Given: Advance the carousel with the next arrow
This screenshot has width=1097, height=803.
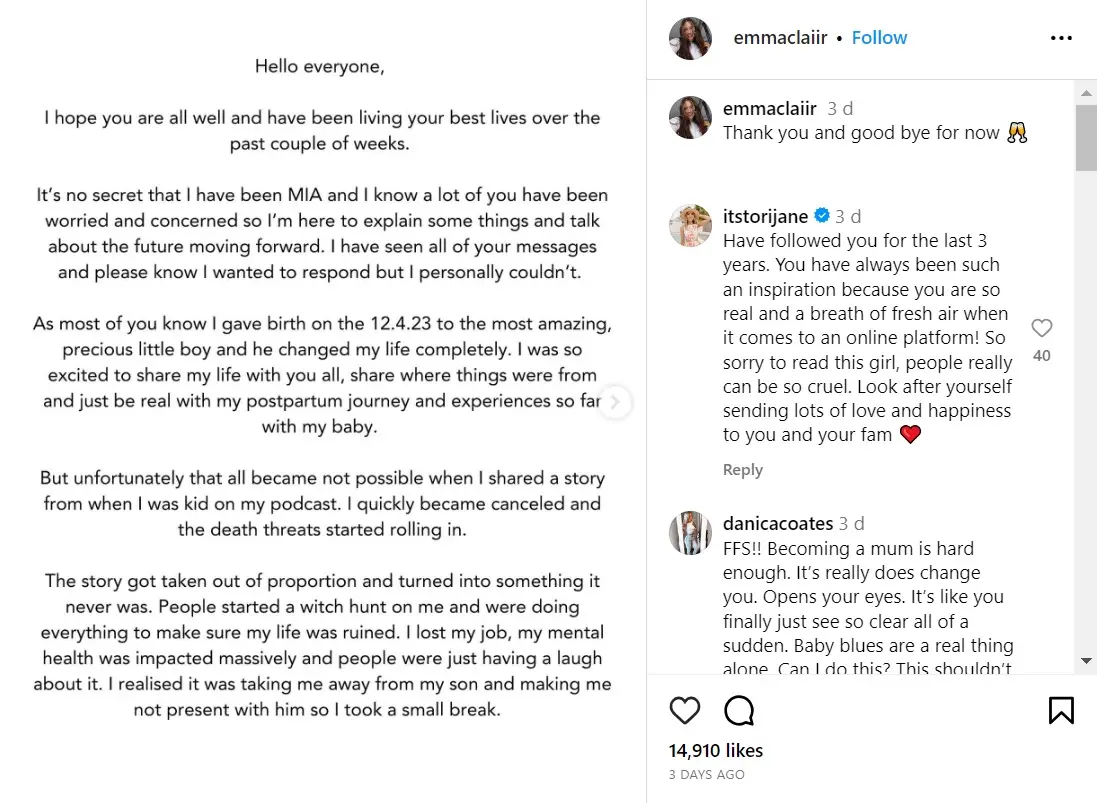Looking at the screenshot, I should click(x=615, y=402).
